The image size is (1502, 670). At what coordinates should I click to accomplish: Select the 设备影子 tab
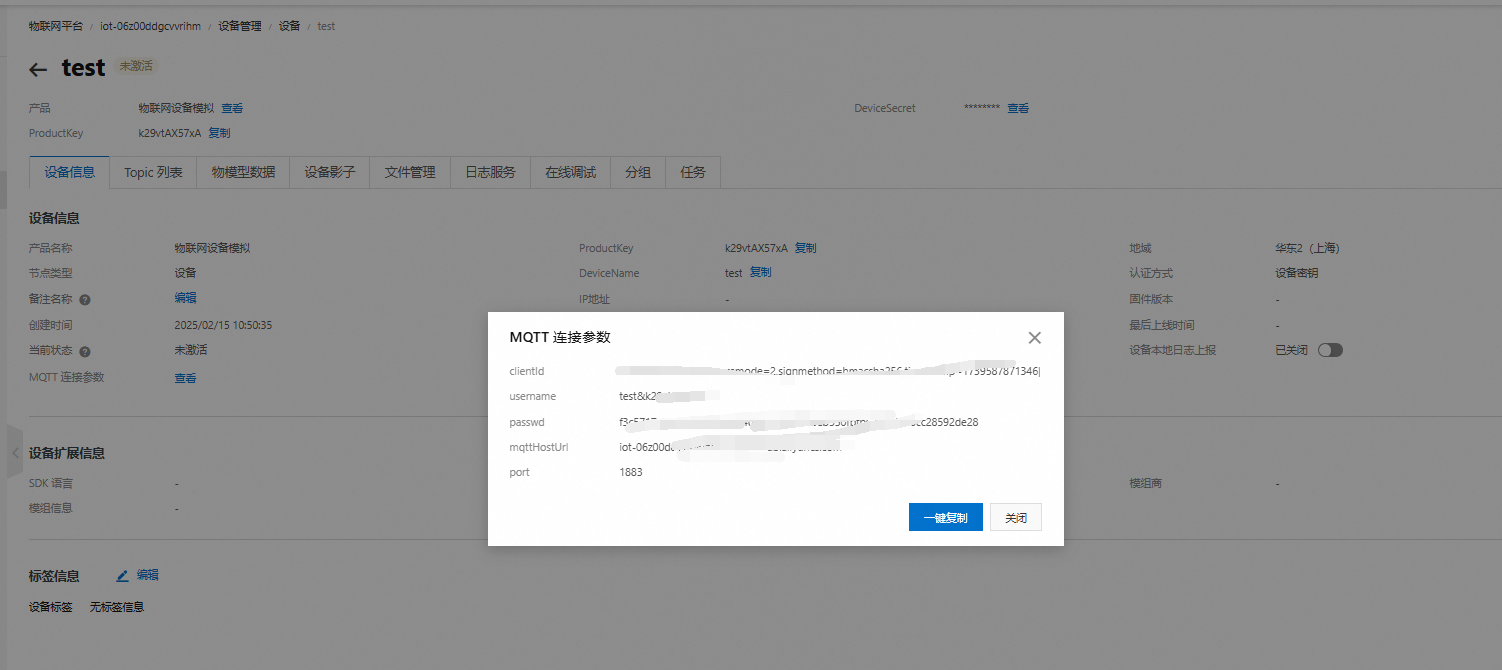(x=330, y=172)
